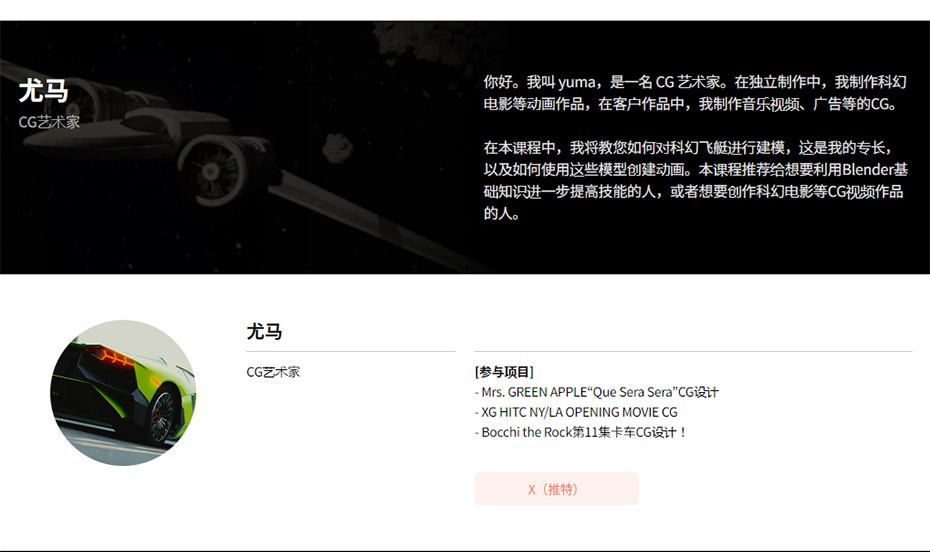The image size is (930, 552).
Task: Click the CG艺术家 label under the name heading
Action: tap(273, 372)
